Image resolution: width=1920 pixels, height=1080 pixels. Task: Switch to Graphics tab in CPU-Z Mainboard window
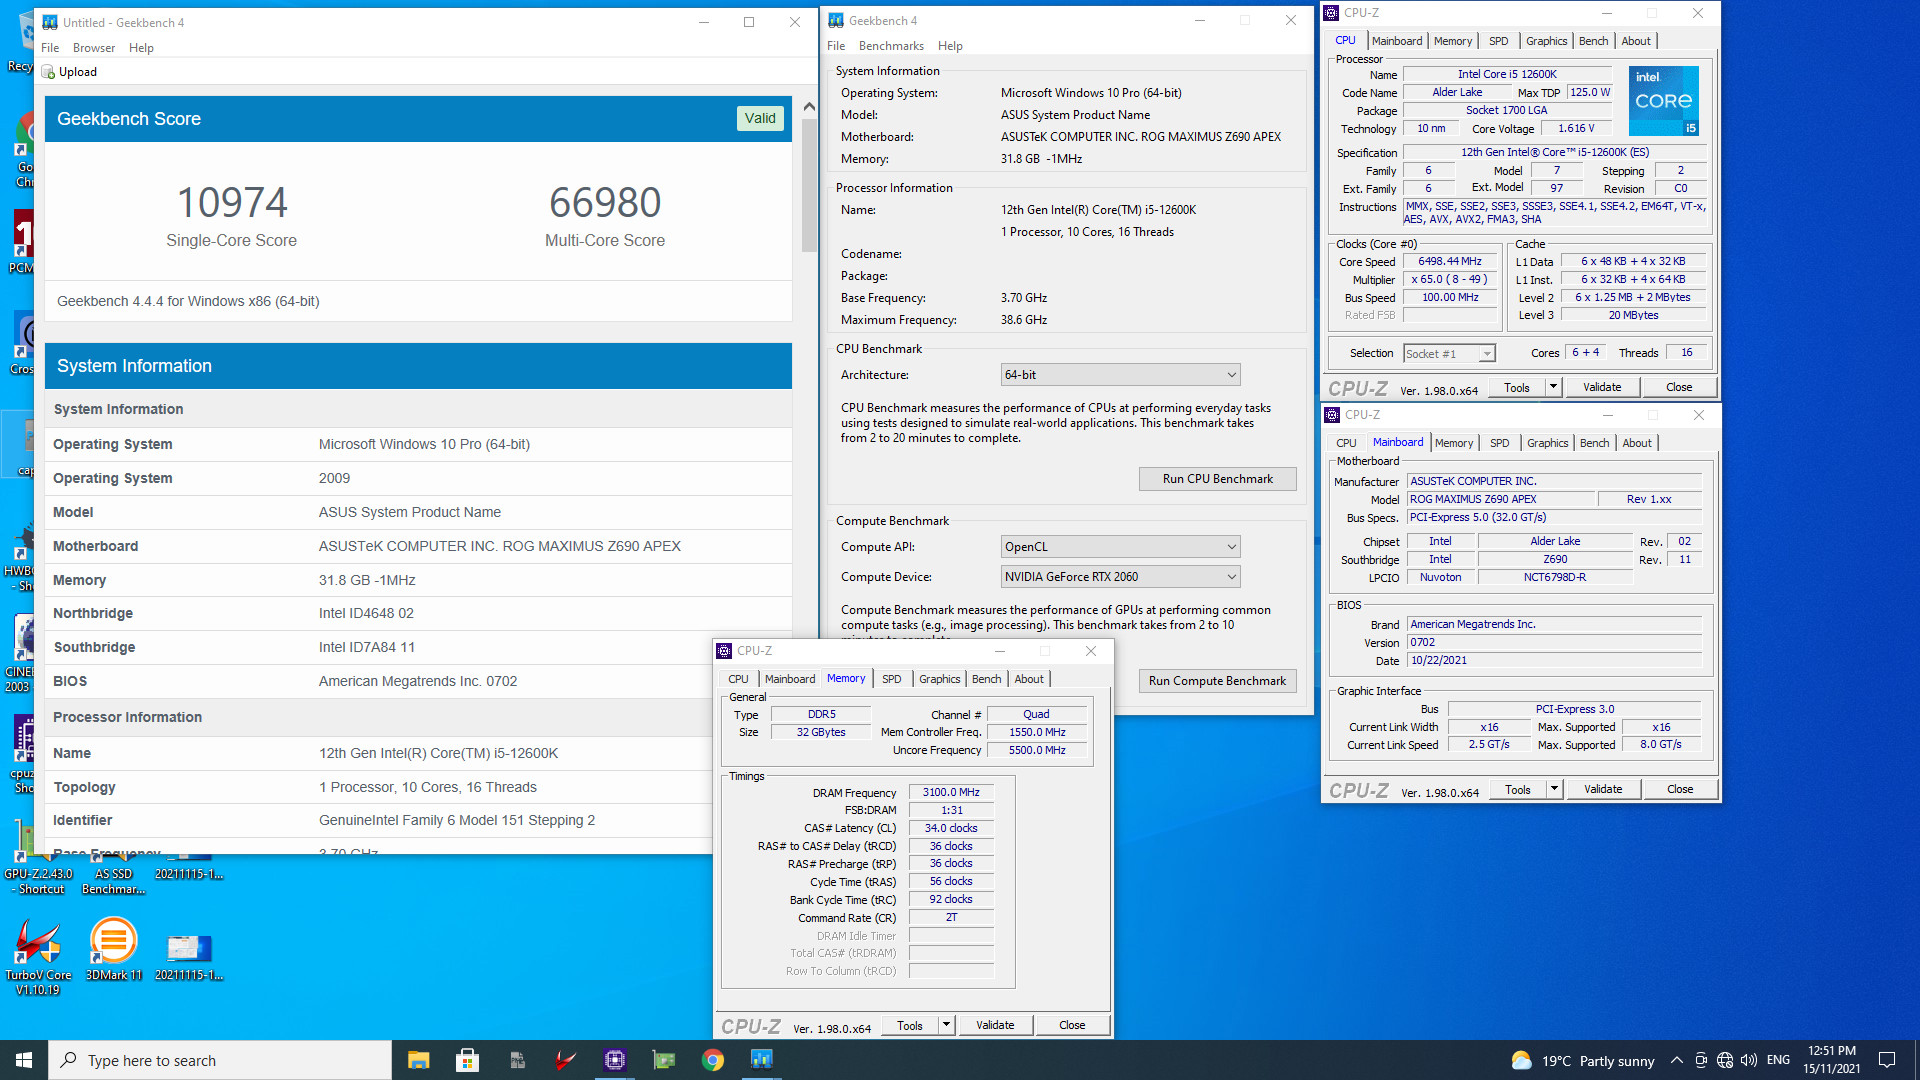(x=1547, y=443)
